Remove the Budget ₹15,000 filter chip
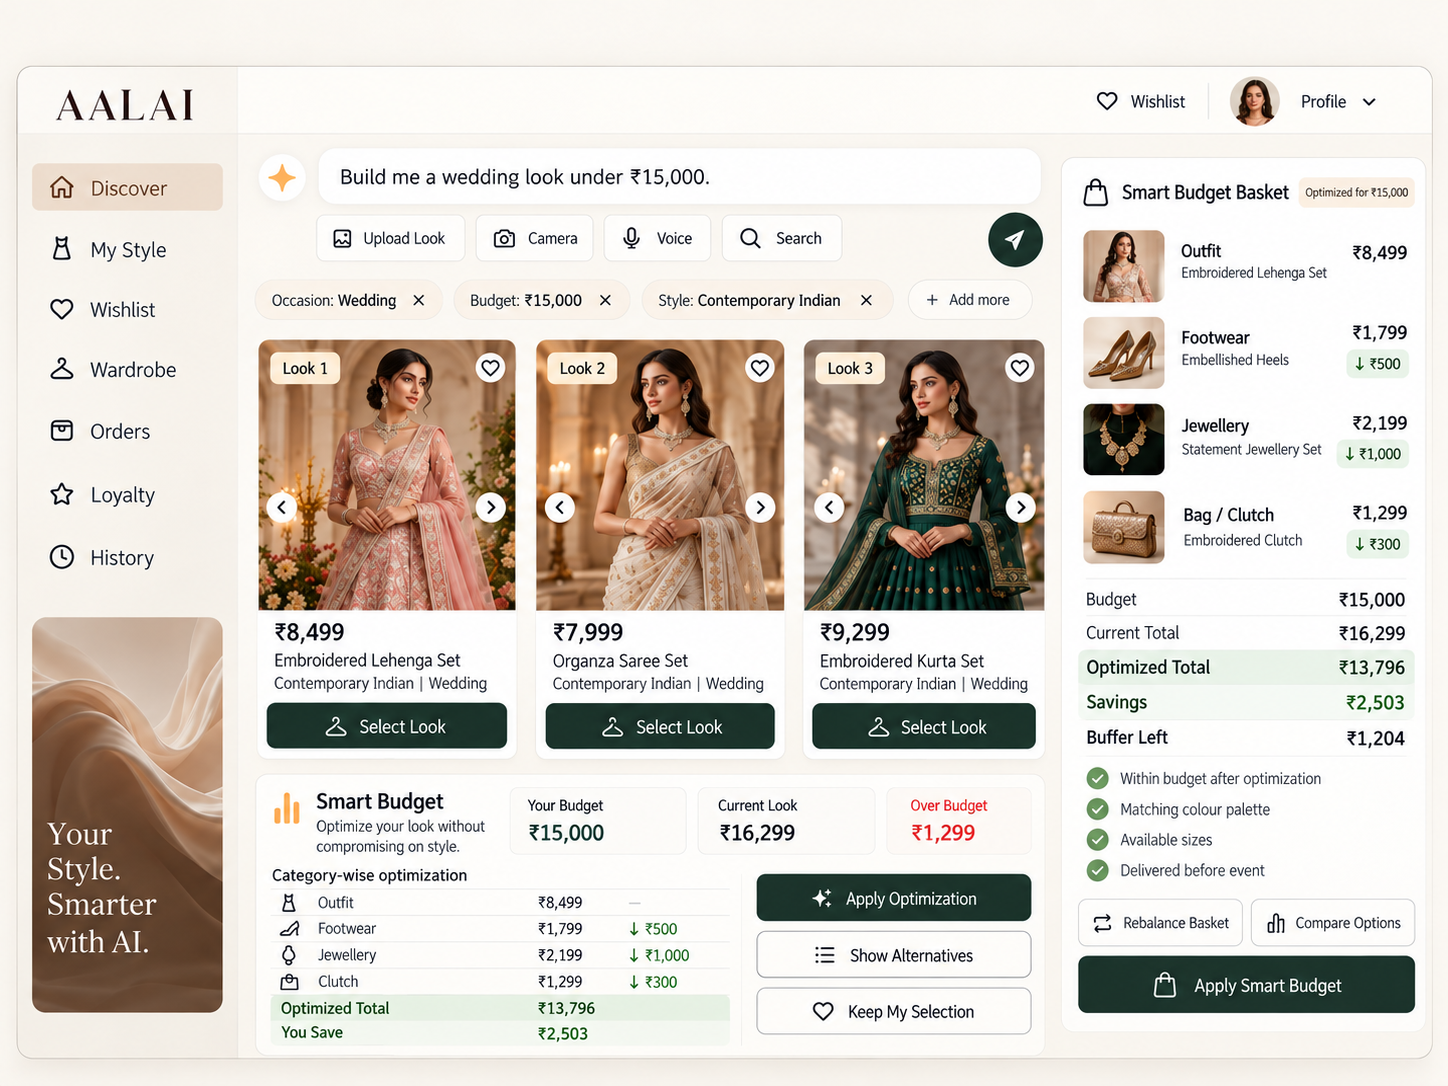 click(x=605, y=300)
